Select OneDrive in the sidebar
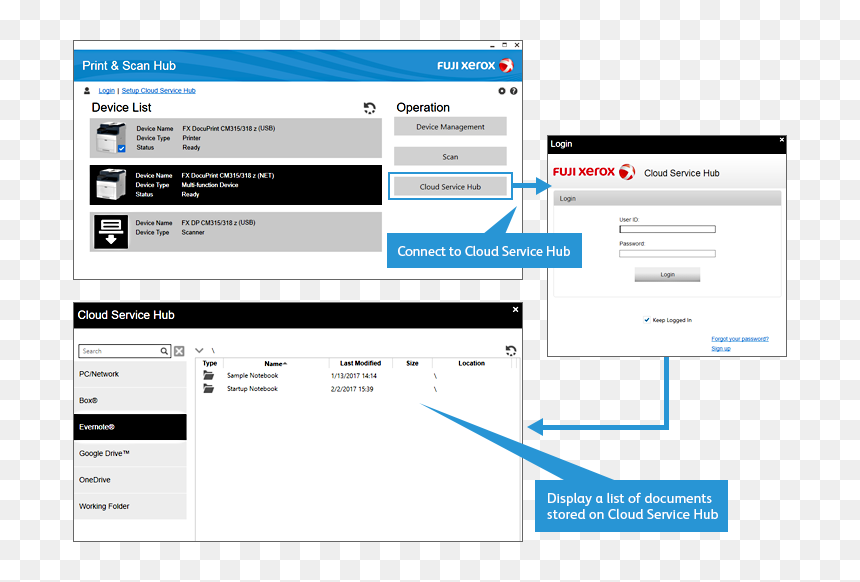The image size is (860, 582). pyautogui.click(x=131, y=479)
